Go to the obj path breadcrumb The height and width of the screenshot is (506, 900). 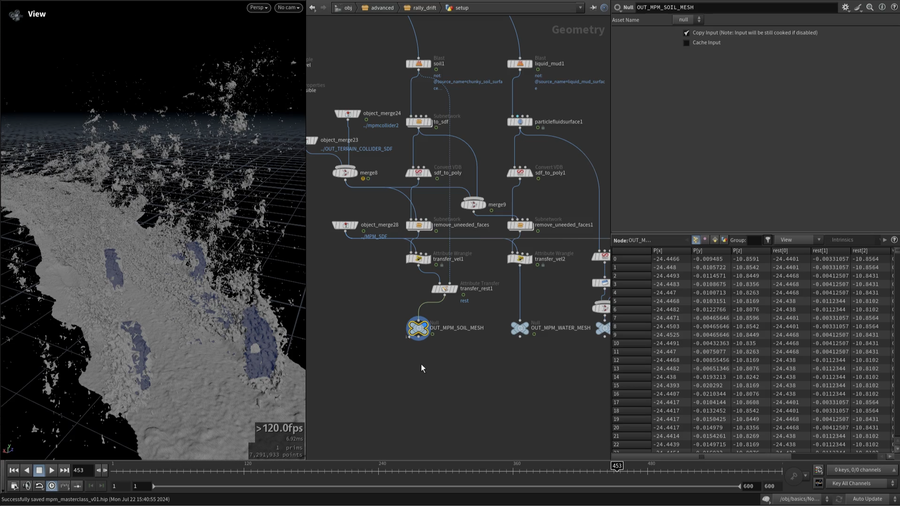pos(344,8)
